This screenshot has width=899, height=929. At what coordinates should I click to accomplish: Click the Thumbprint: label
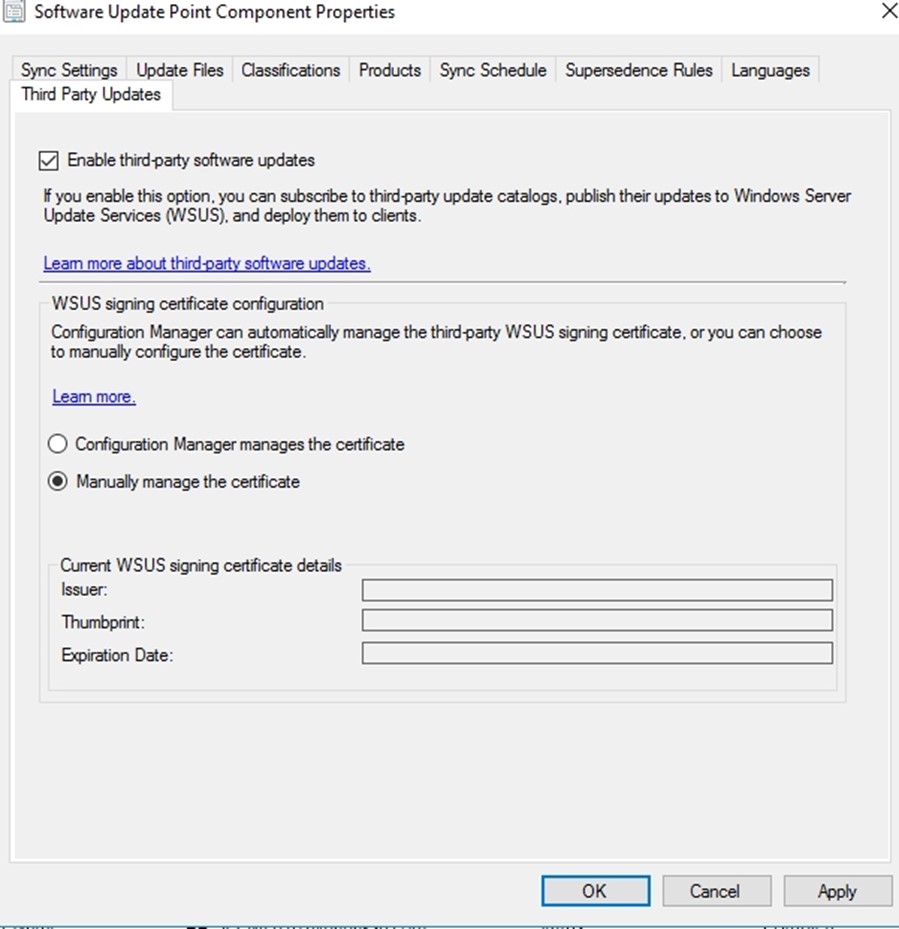coord(103,622)
